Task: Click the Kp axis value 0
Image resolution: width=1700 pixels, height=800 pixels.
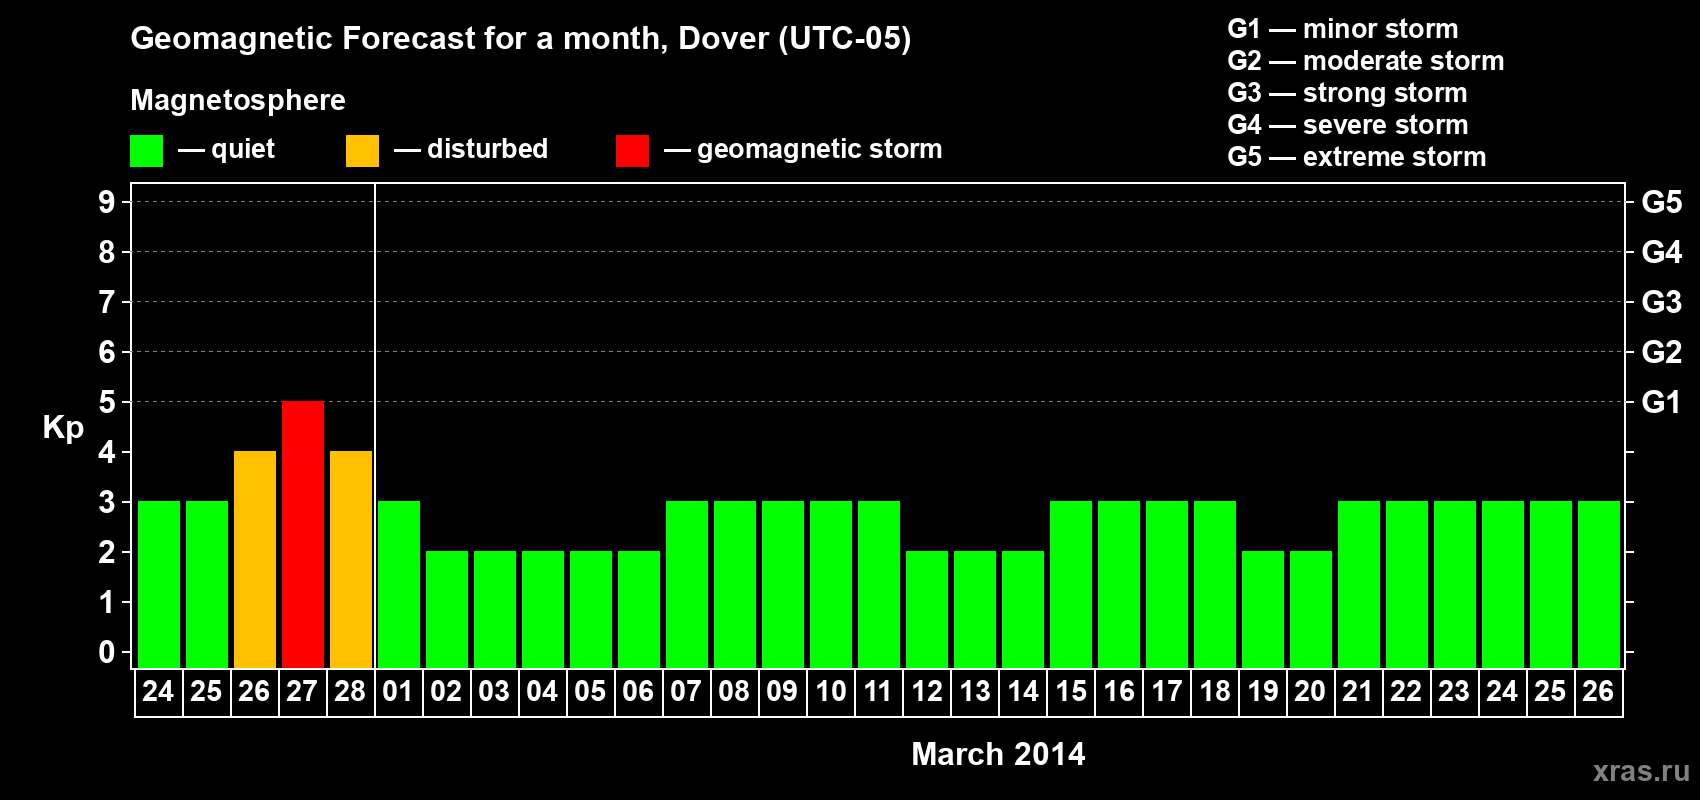Action: (107, 652)
